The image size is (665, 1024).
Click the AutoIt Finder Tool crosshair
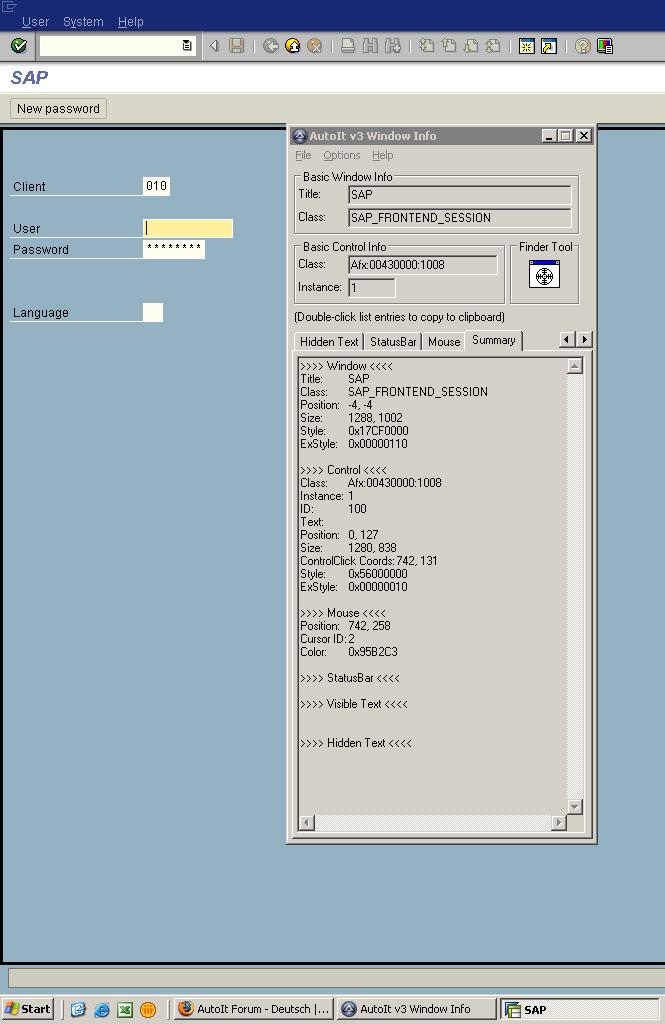tap(544, 274)
